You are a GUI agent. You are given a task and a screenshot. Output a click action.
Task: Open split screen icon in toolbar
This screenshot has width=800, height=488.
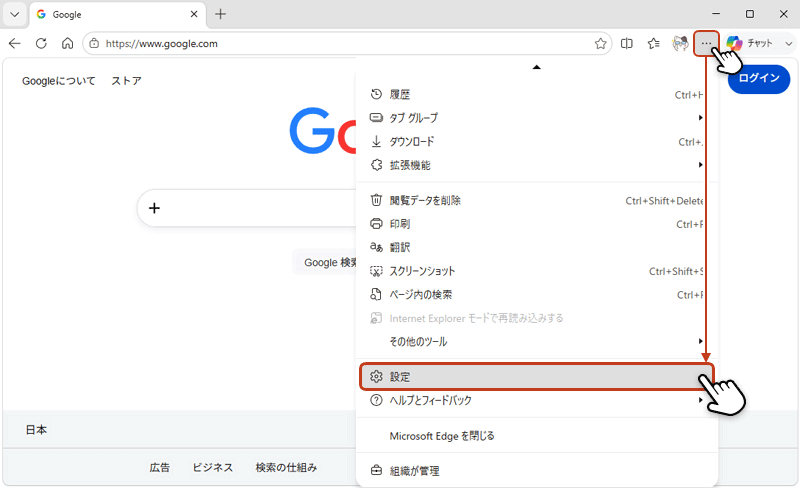click(x=627, y=44)
